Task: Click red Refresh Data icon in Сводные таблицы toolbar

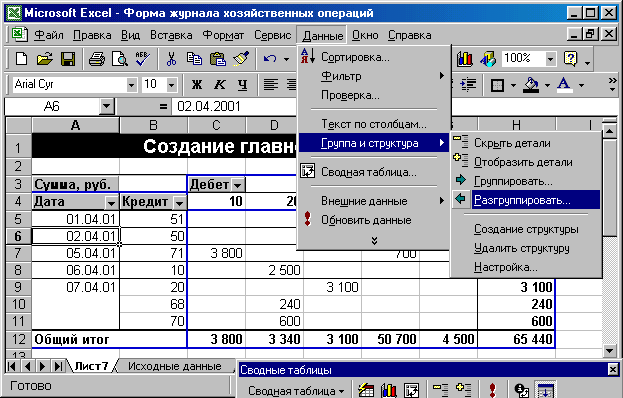Action: 492,390
